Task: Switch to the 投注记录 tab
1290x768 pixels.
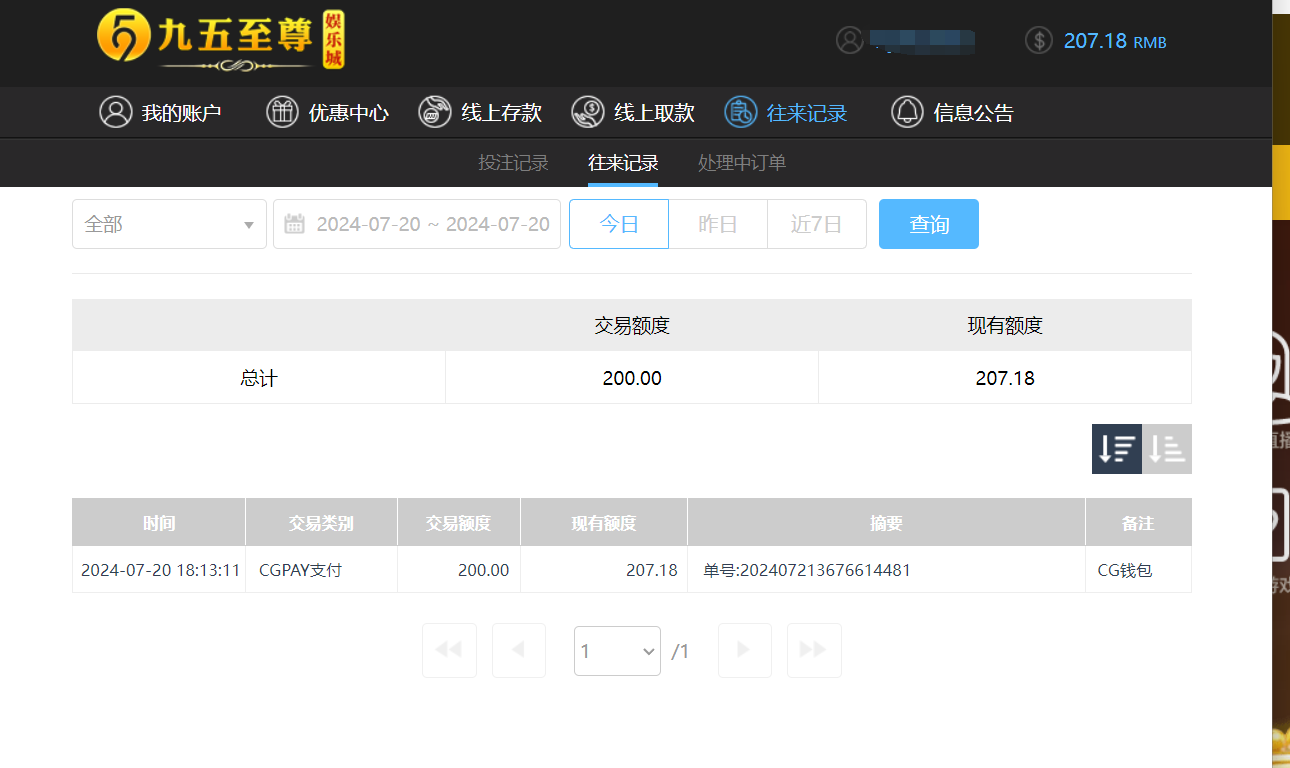Action: point(514,162)
